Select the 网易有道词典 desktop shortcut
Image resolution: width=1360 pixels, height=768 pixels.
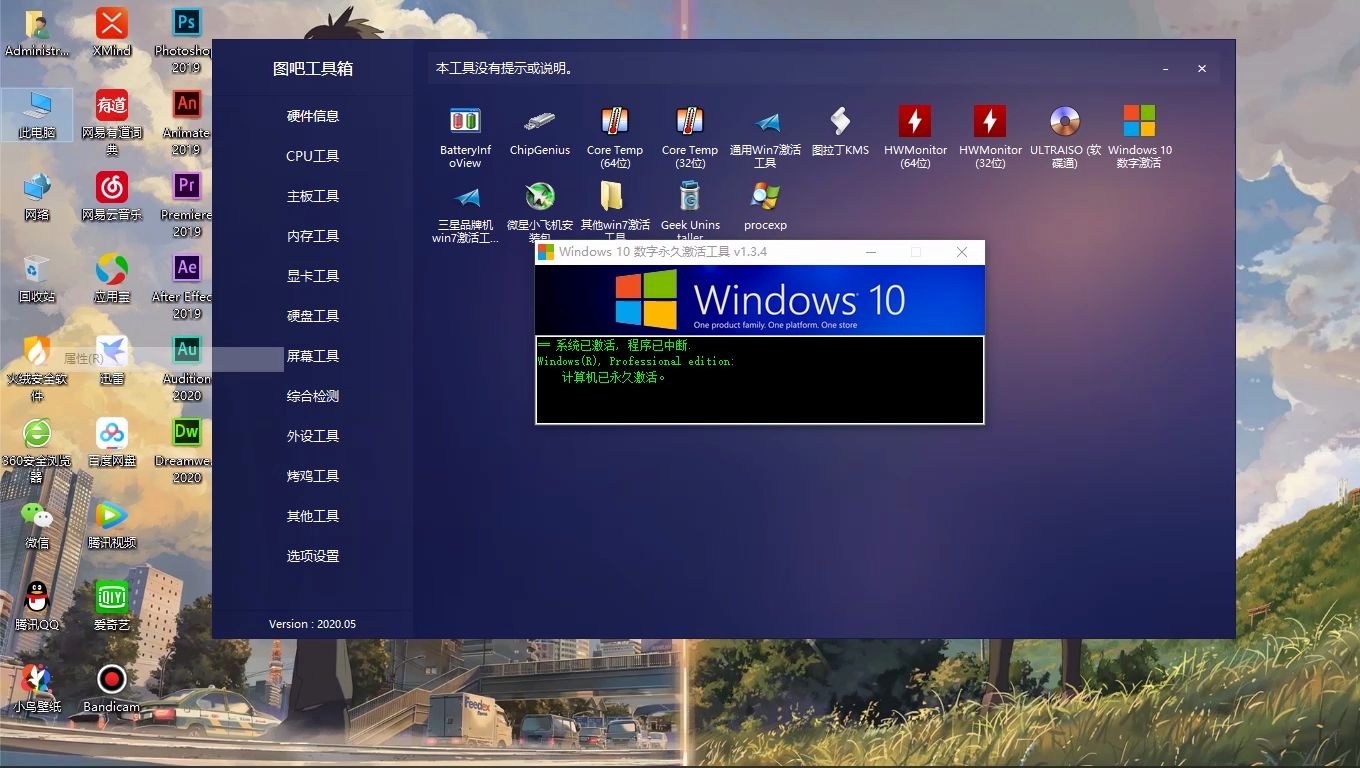pos(111,122)
